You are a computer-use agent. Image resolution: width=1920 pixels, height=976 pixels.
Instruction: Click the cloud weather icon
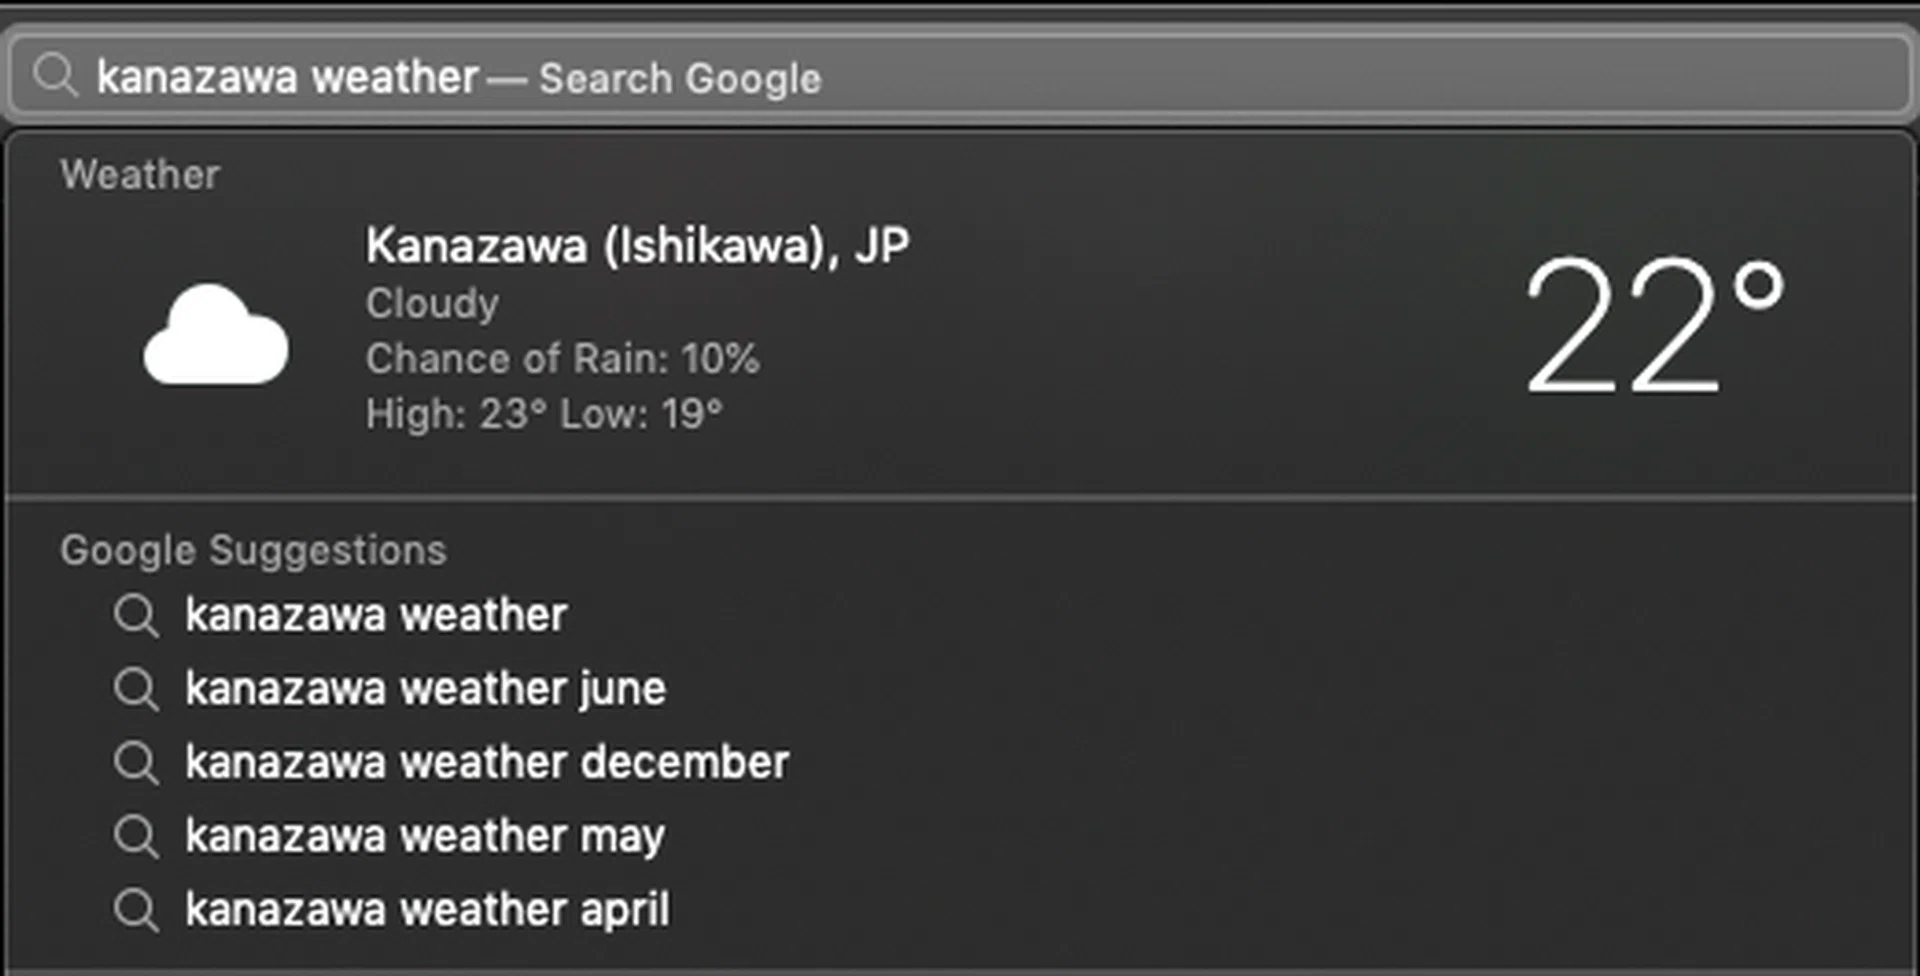point(216,335)
